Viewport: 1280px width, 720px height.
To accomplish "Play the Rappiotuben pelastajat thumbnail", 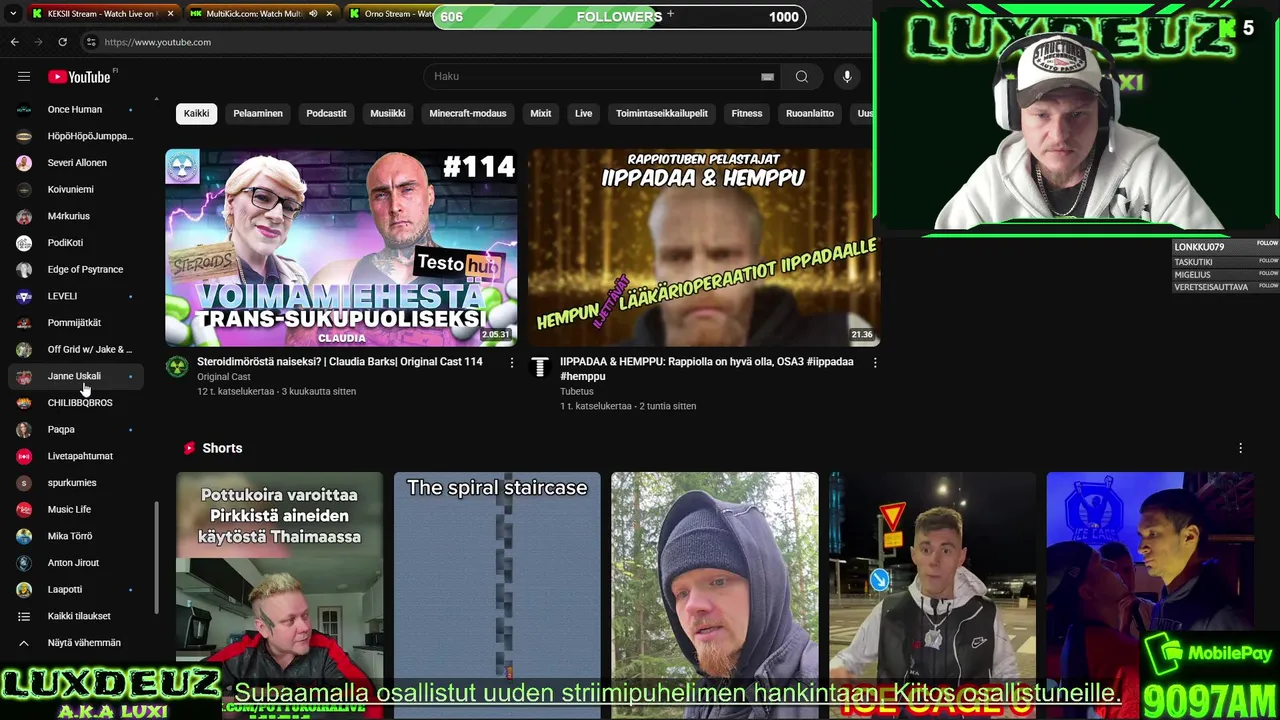I will click(x=704, y=248).
